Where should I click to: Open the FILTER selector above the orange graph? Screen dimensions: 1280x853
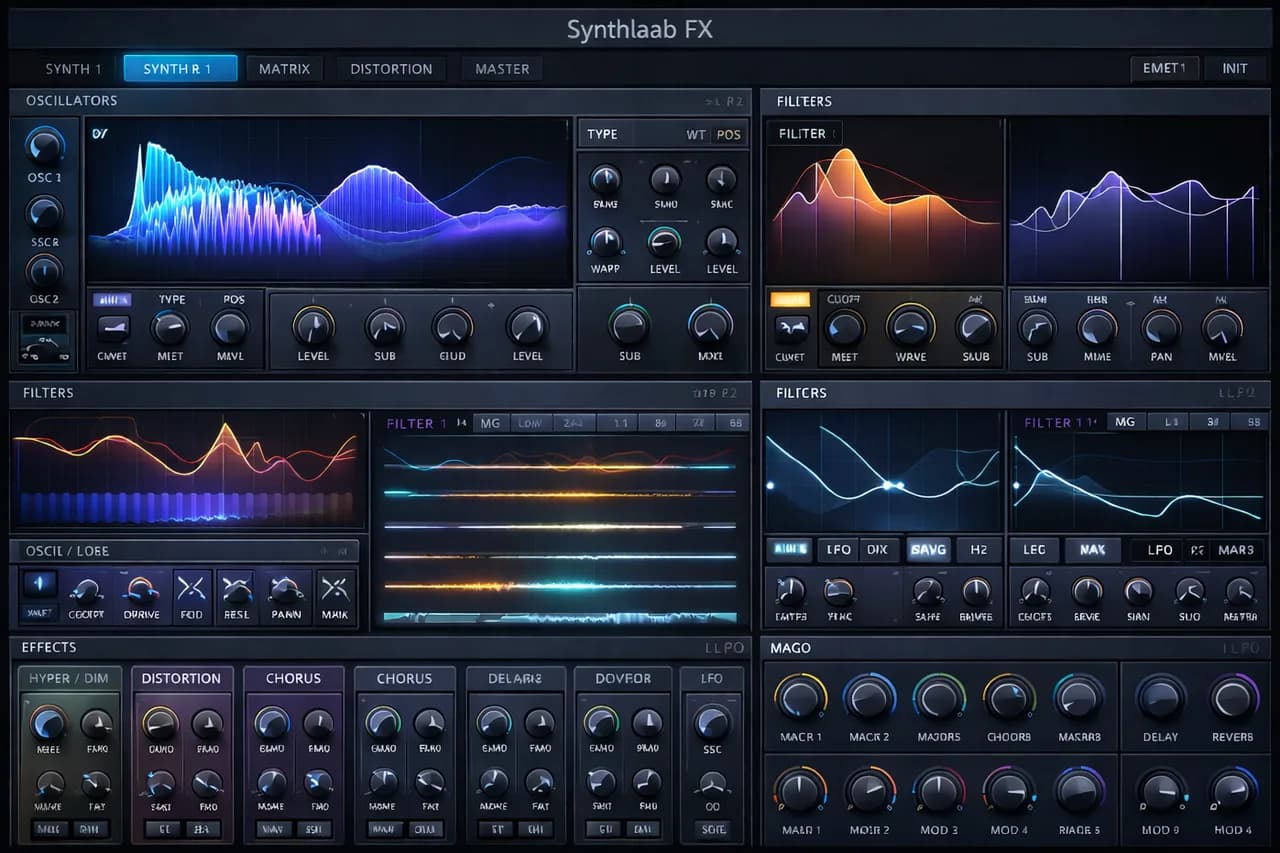pos(803,134)
